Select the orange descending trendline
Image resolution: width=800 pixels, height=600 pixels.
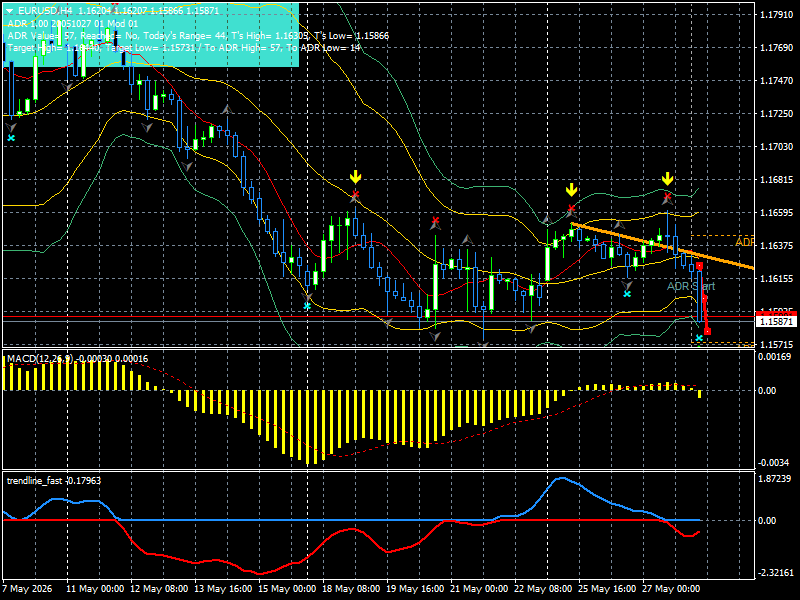pos(662,246)
